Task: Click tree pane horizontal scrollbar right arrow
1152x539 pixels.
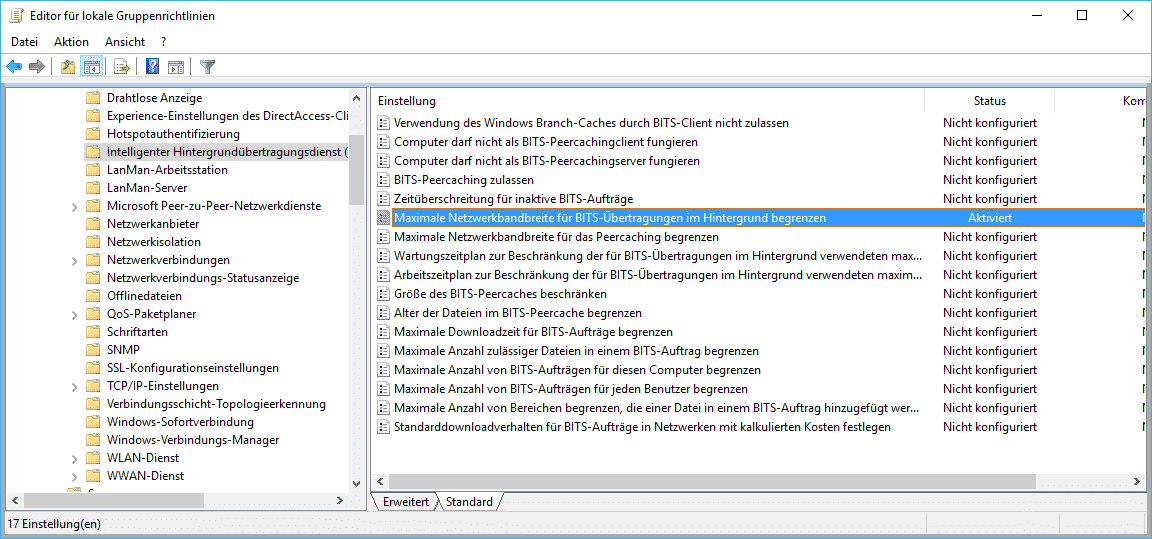Action: click(339, 500)
